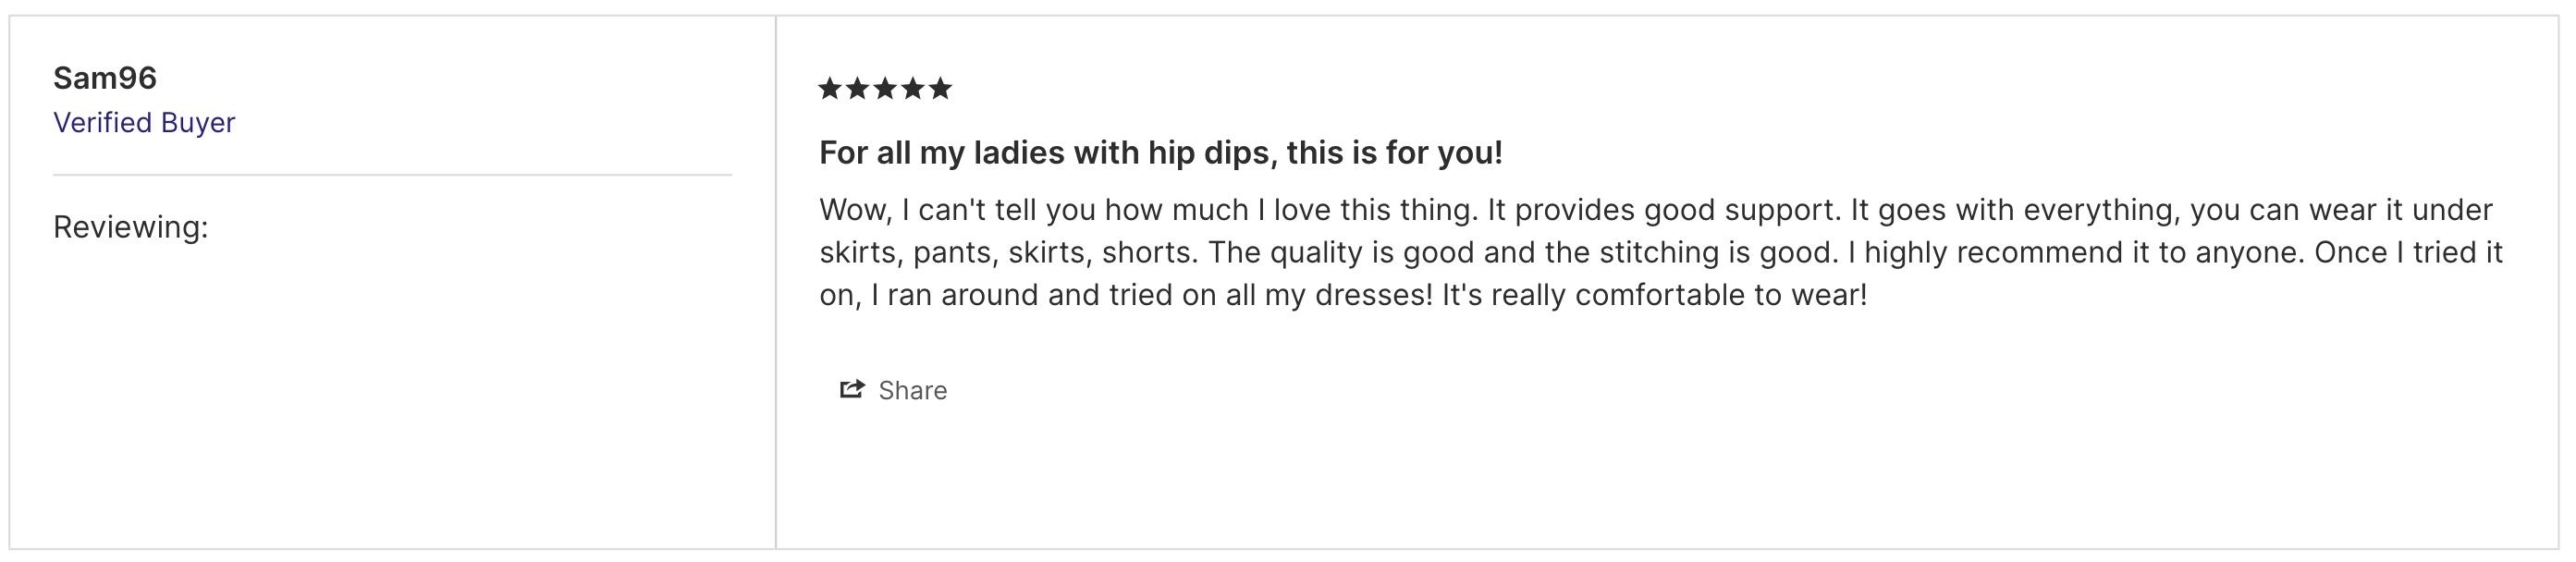Click the divider under Verified Buyer
This screenshot has height=562, width=2576.
coord(393,175)
